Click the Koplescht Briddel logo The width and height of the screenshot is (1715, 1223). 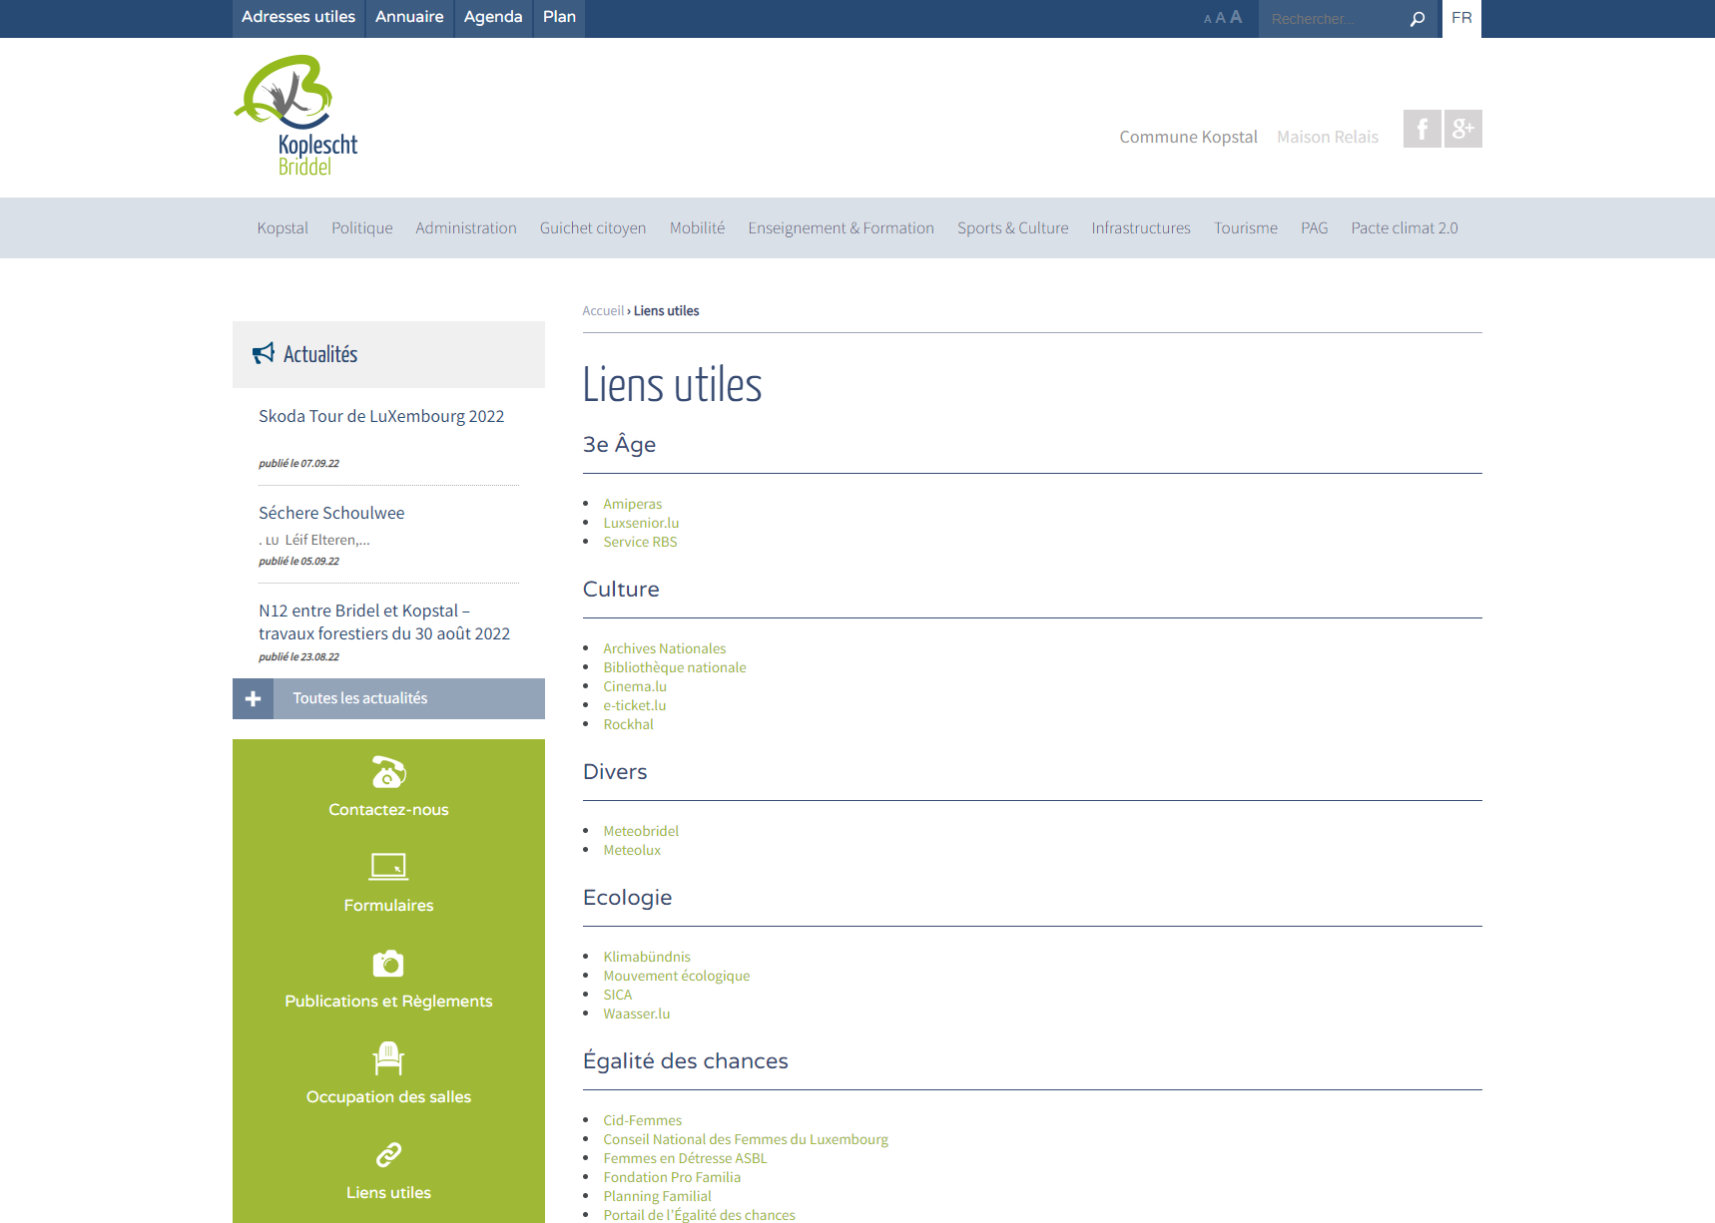pos(296,116)
